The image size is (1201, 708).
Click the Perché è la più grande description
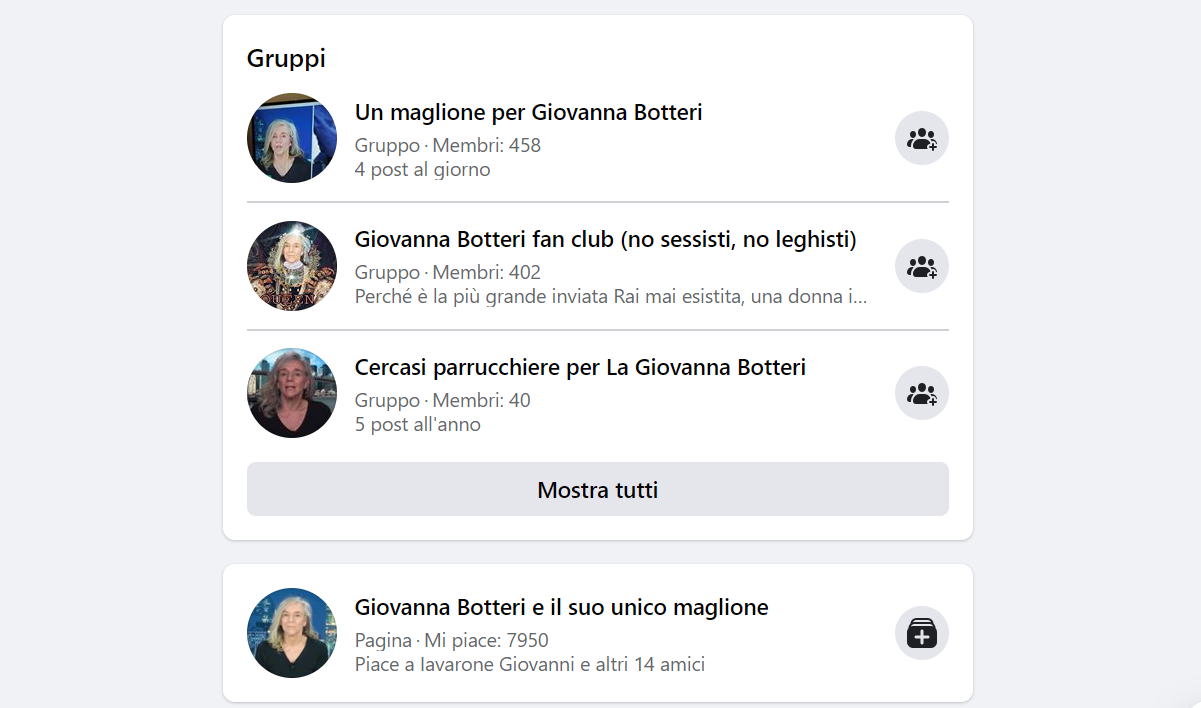(x=610, y=297)
